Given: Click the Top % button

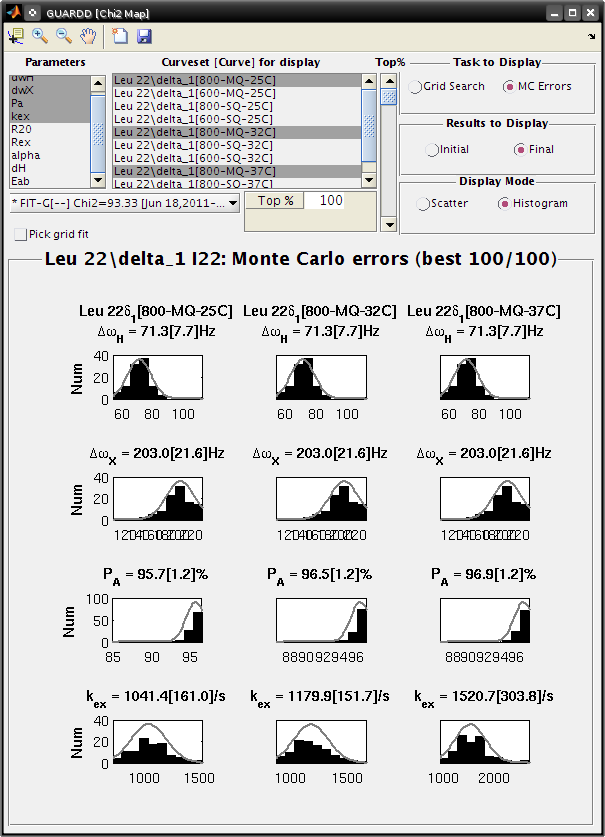Looking at the screenshot, I should (x=275, y=201).
